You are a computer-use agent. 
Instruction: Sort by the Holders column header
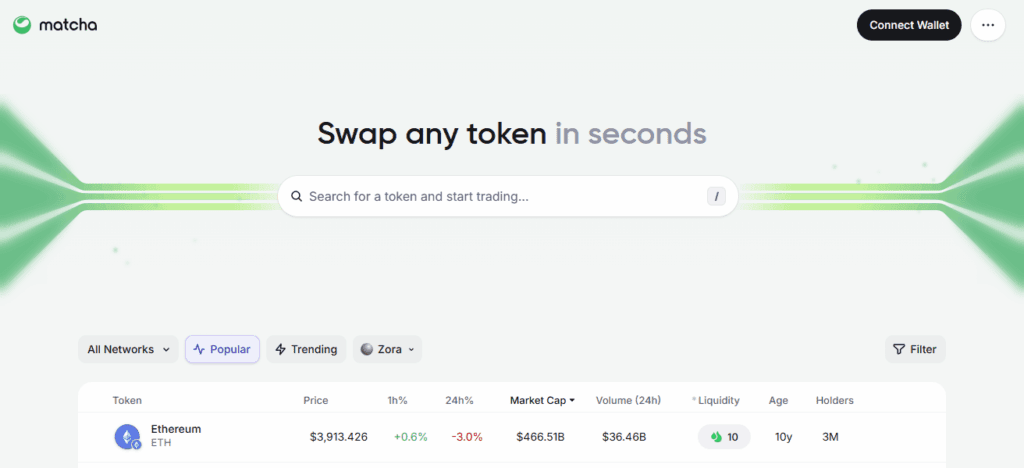click(835, 401)
